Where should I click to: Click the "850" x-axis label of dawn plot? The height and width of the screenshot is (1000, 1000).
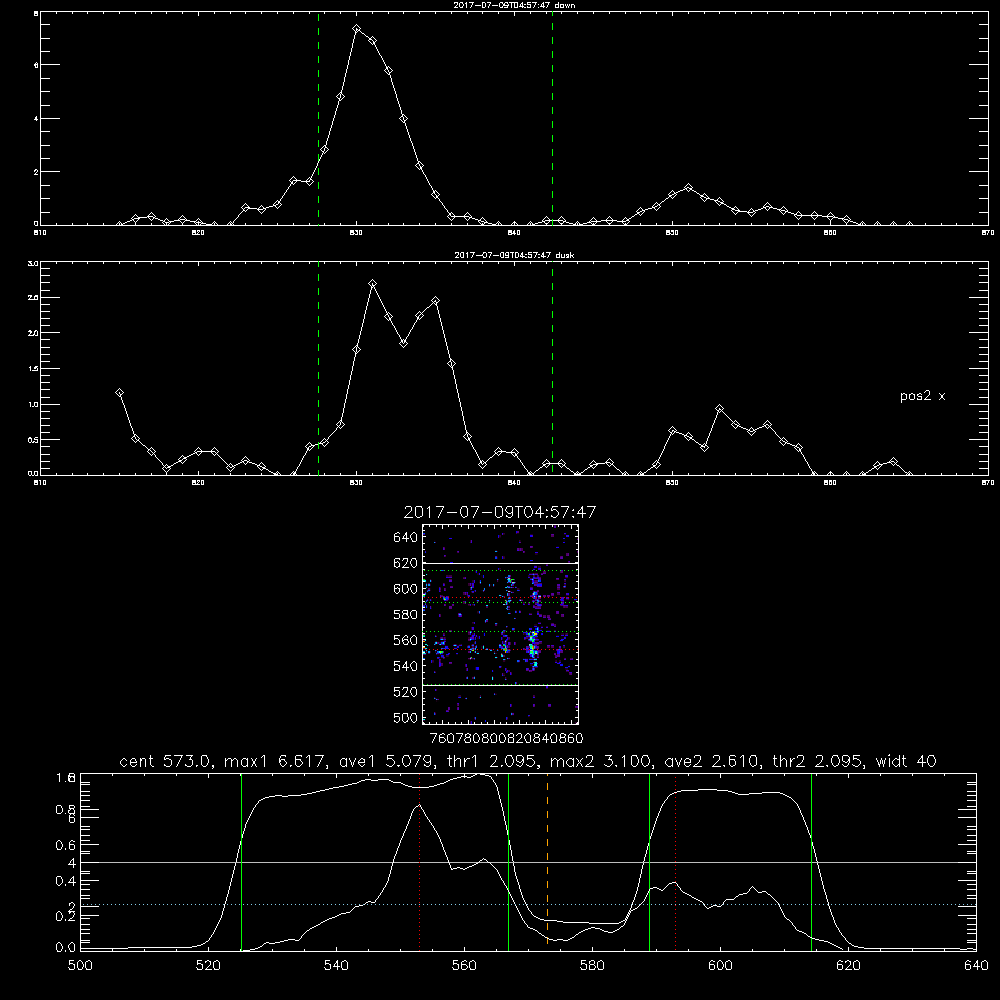[x=672, y=233]
